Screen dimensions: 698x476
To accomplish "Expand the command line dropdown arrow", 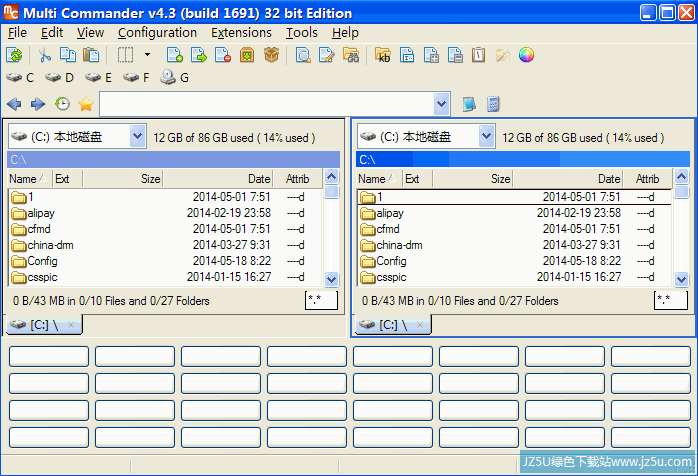I will [441, 104].
